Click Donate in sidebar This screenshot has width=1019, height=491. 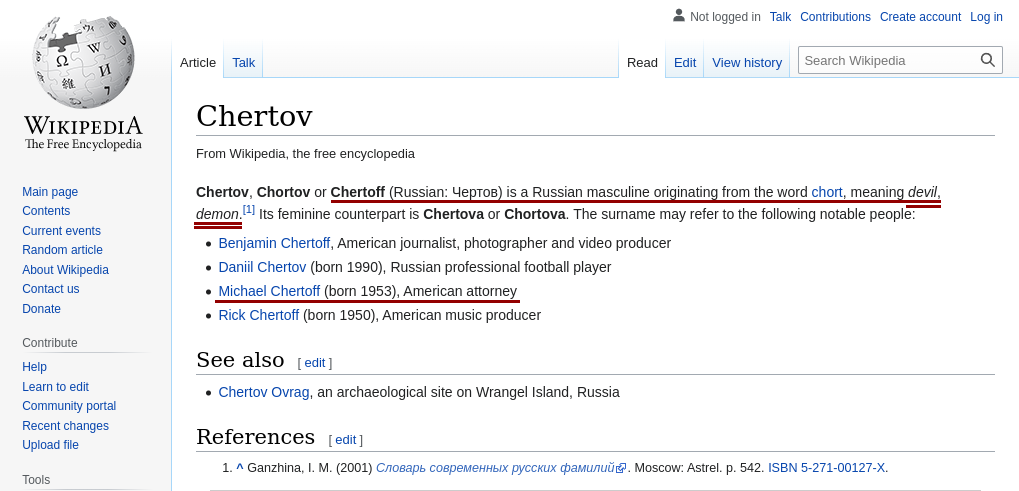(42, 308)
